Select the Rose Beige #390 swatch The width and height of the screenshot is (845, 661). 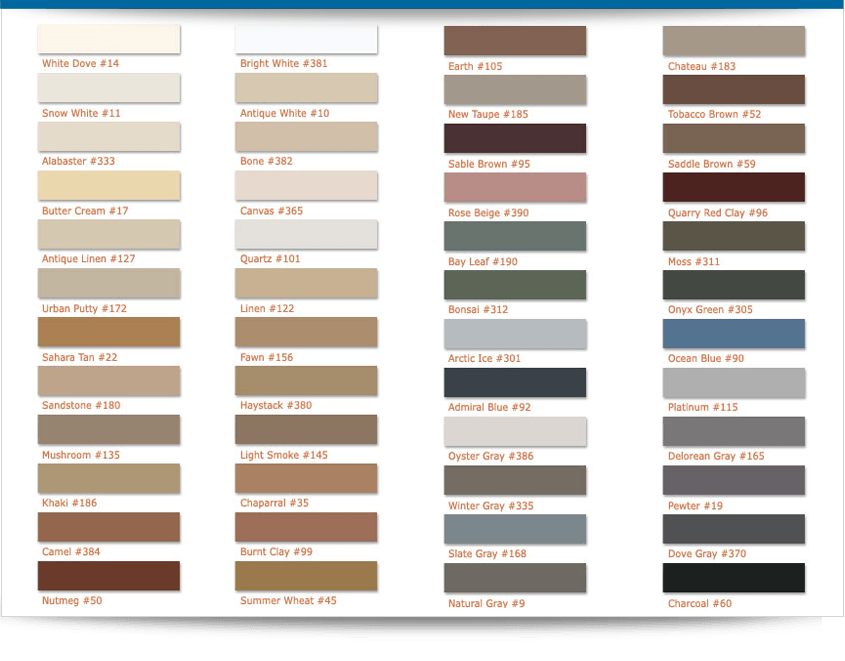click(x=515, y=187)
